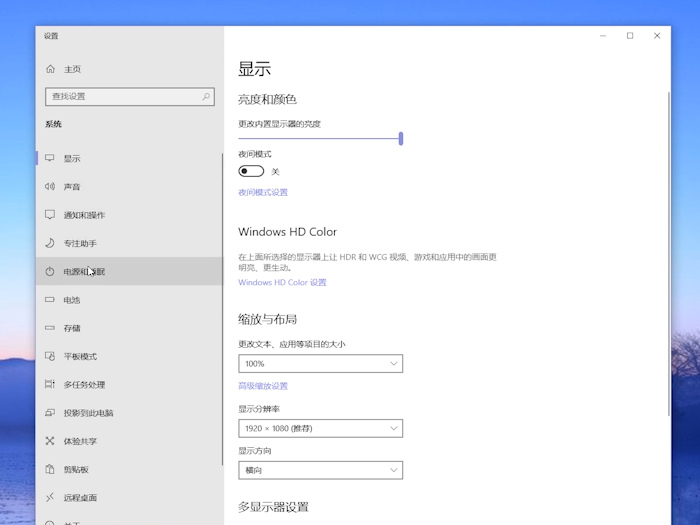The height and width of the screenshot is (525, 700).
Task: Open the 横向 display orientation dropdown
Action: [321, 470]
